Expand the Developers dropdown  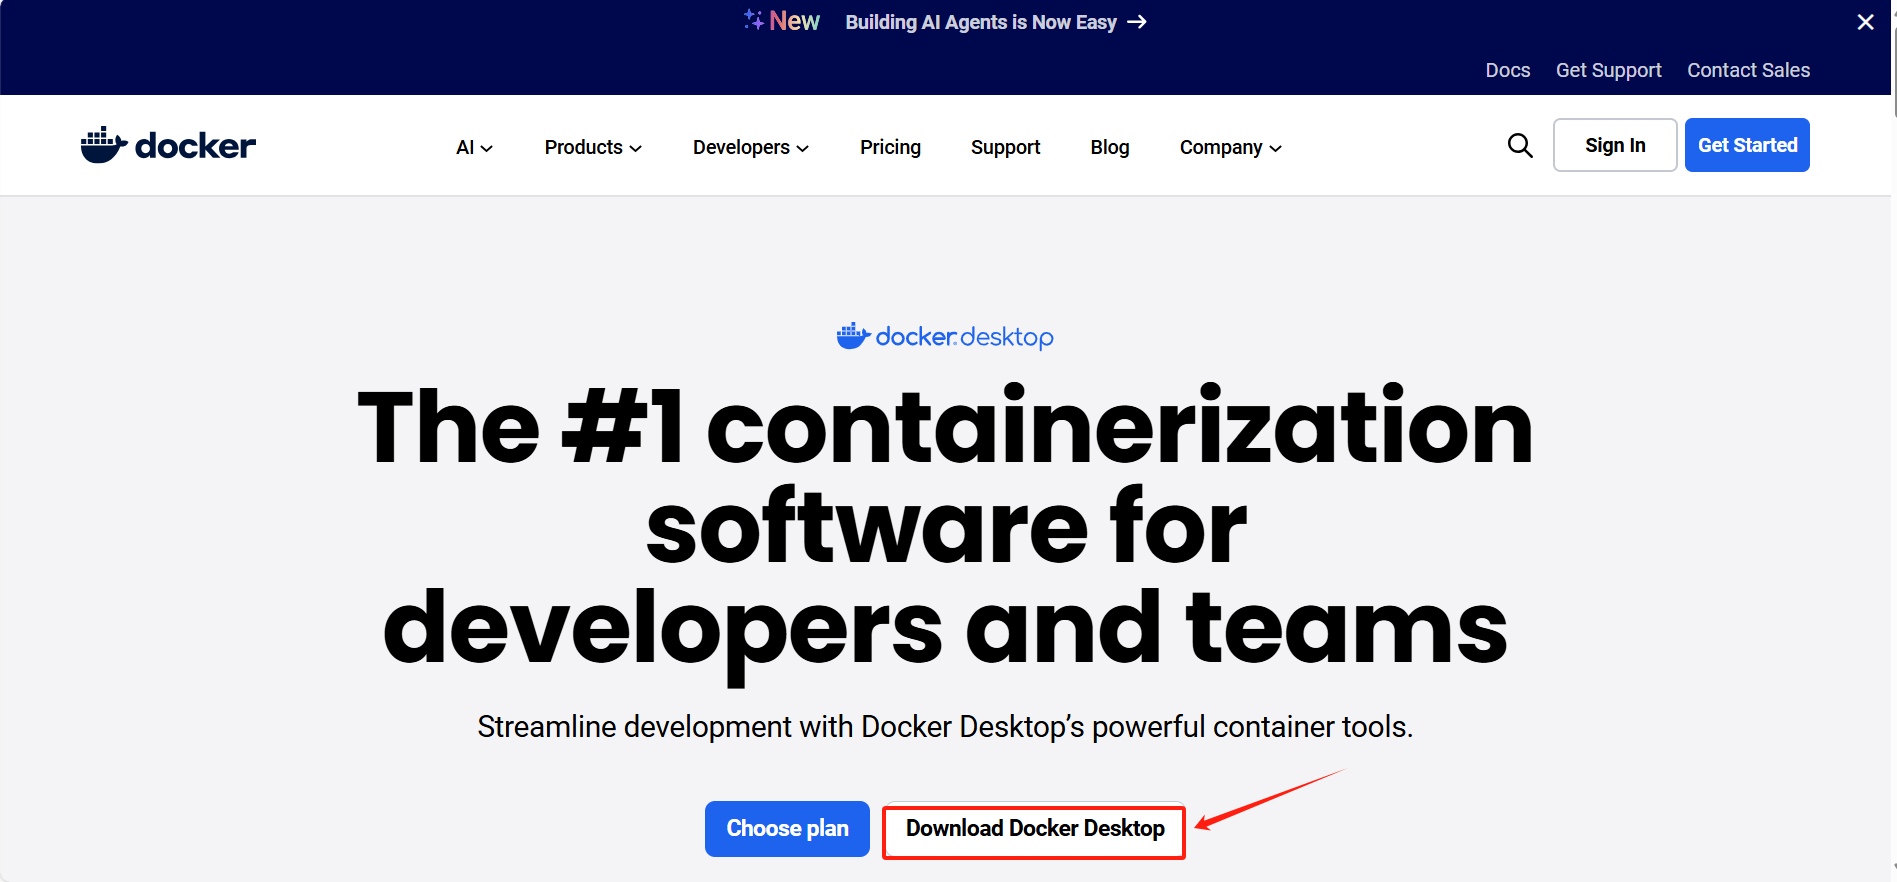(x=751, y=147)
